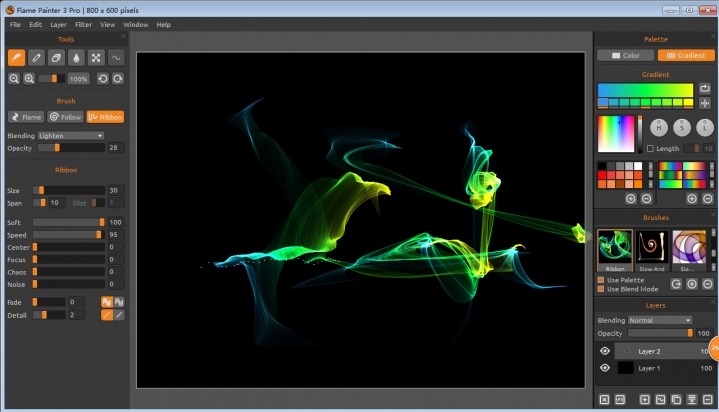Screen dimensions: 719x412
Task: Click the redo arrow icon
Action: coord(118,78)
